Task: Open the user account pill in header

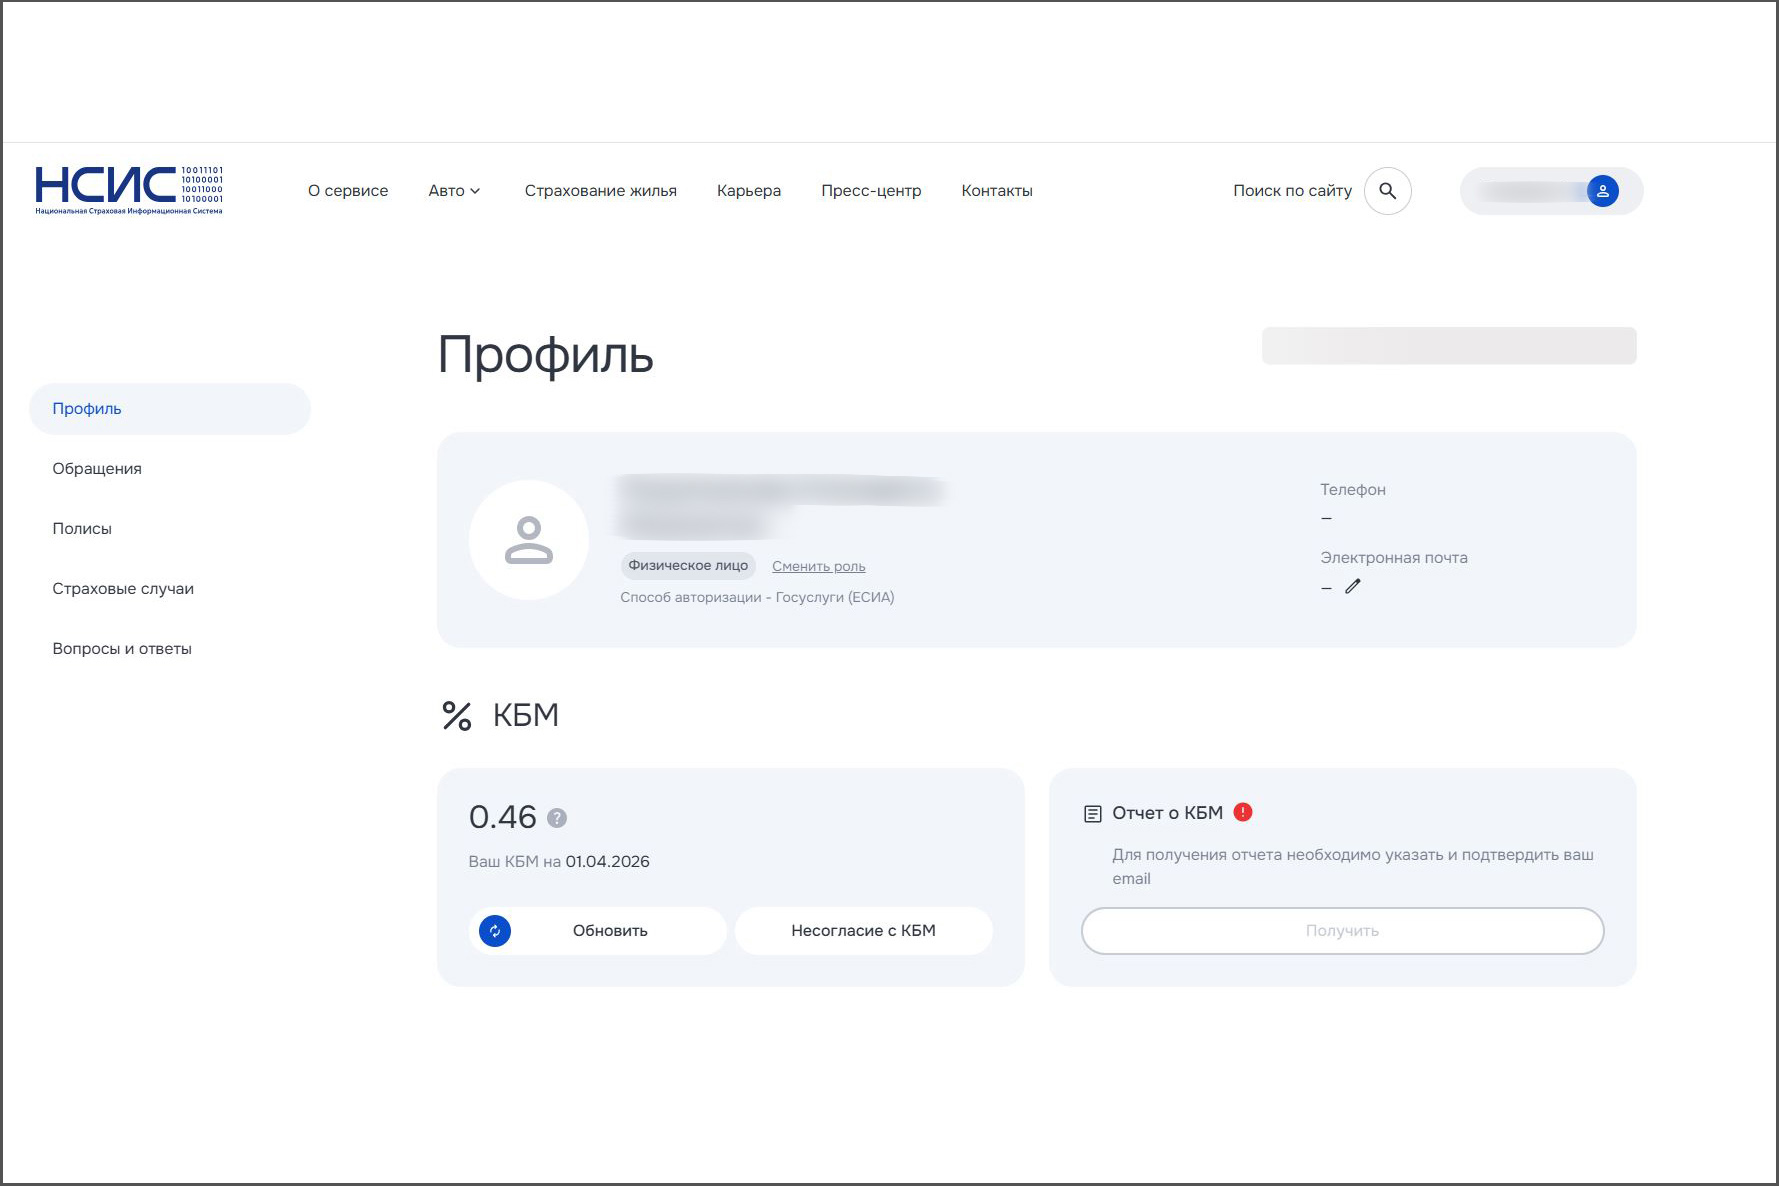Action: [1551, 191]
